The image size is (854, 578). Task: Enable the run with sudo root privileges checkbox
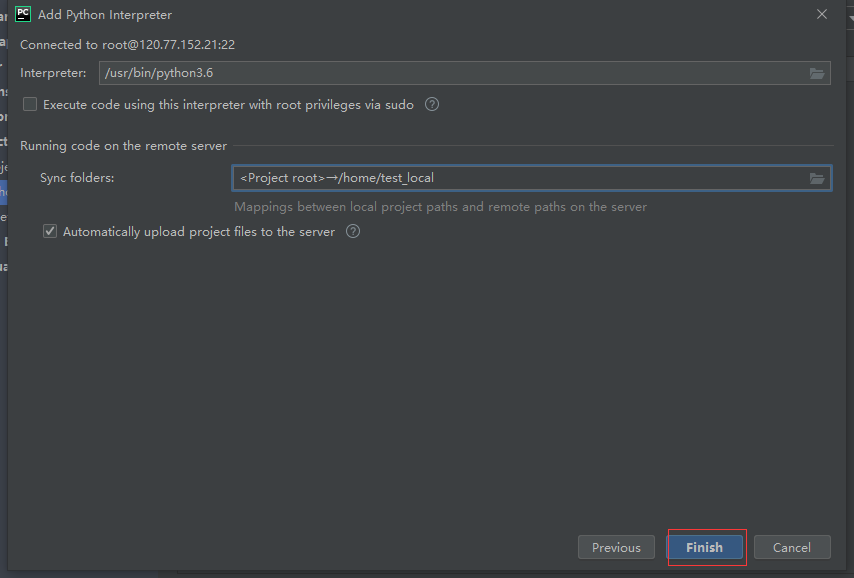click(30, 104)
